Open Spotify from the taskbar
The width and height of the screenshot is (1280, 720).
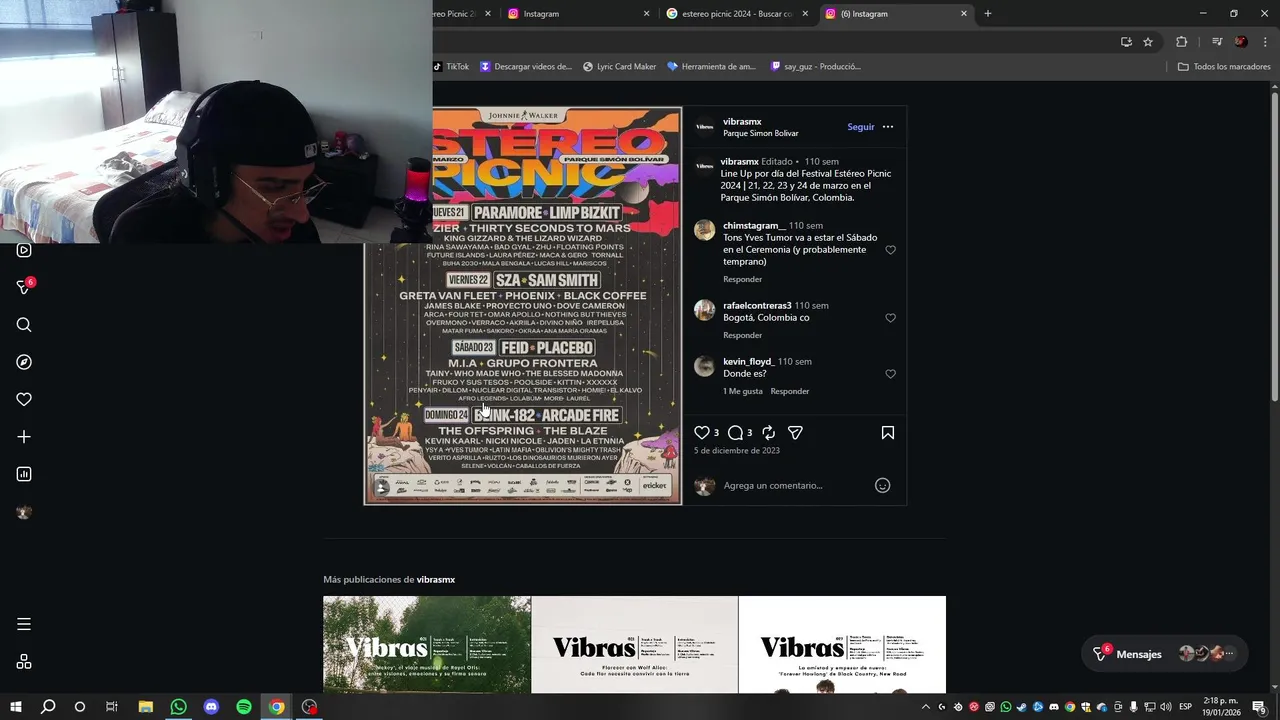[x=244, y=707]
